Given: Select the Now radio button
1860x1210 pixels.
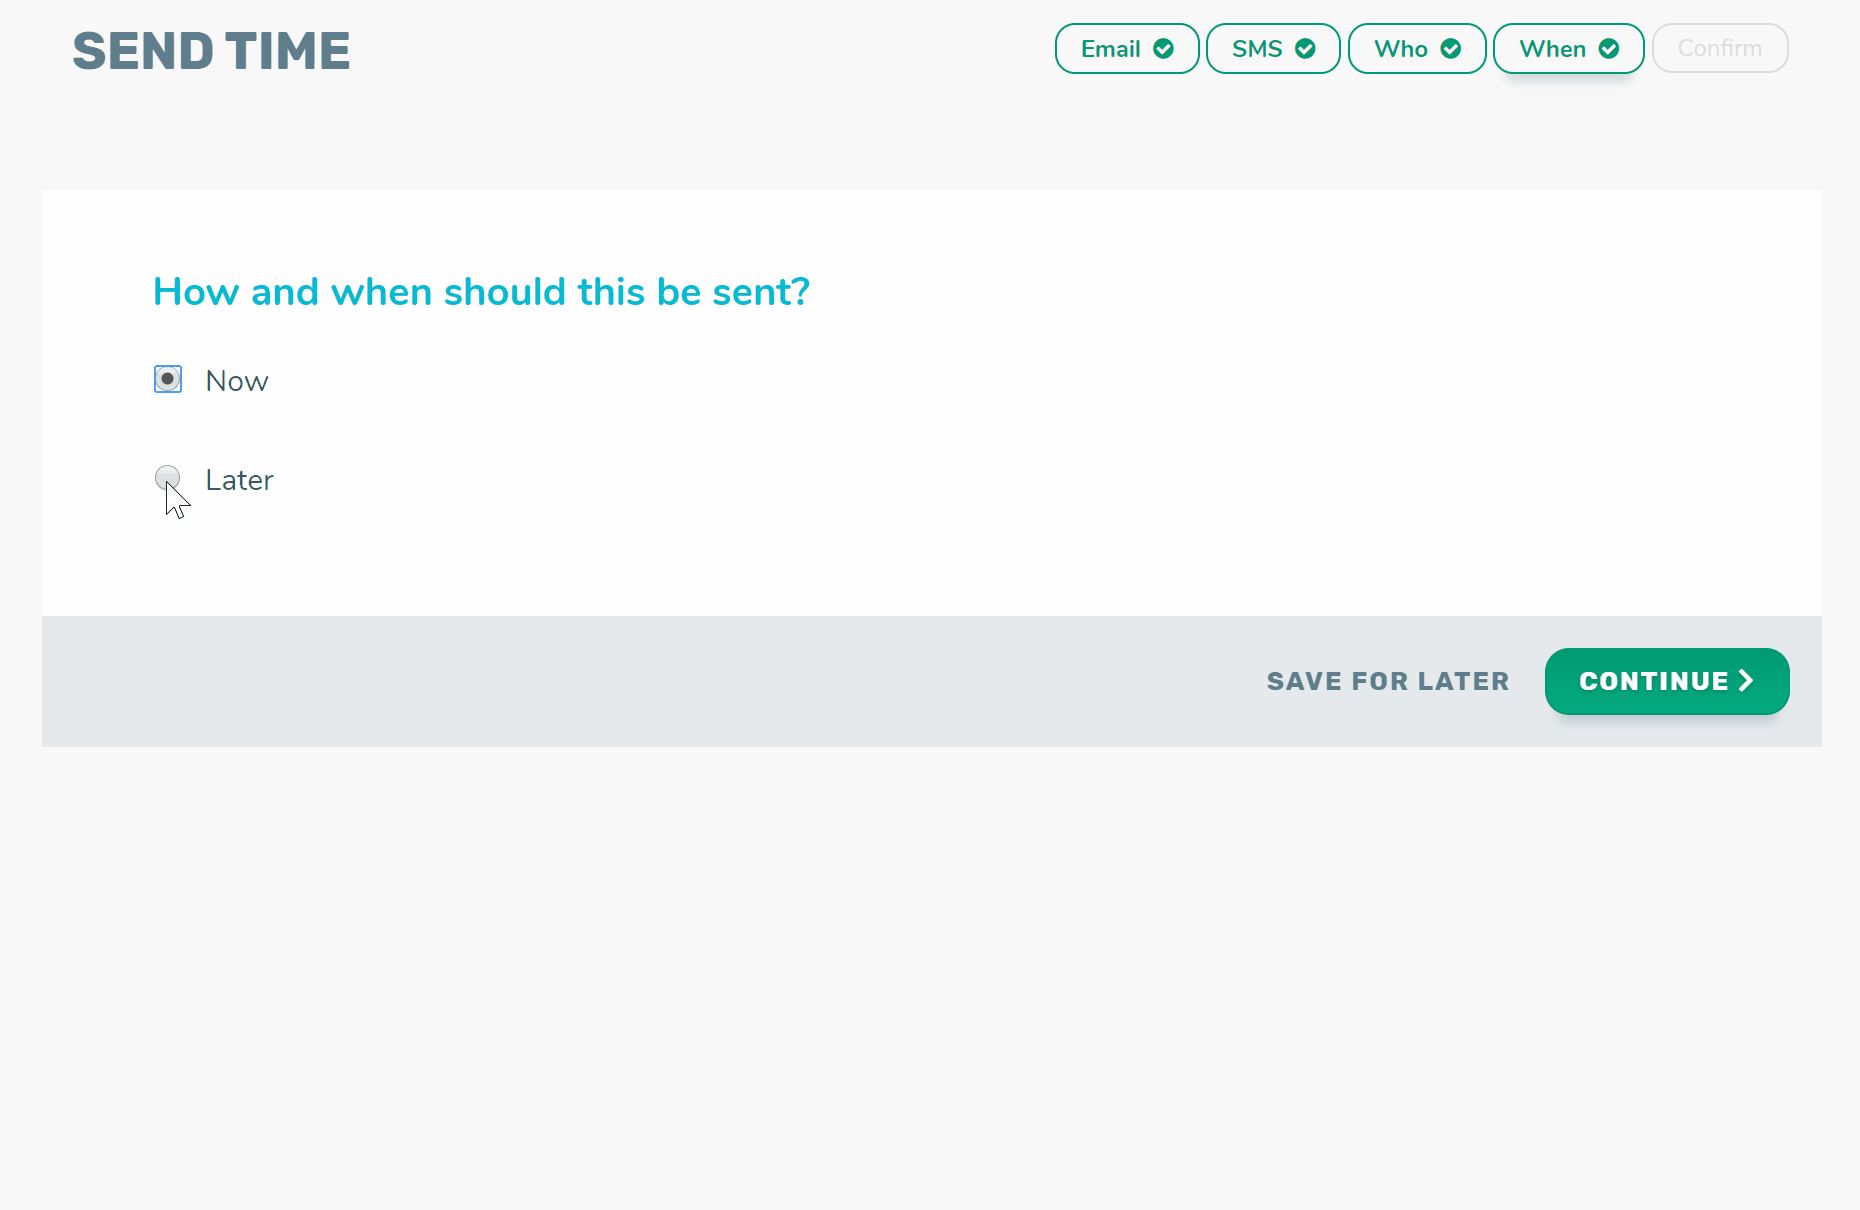Looking at the screenshot, I should (168, 379).
